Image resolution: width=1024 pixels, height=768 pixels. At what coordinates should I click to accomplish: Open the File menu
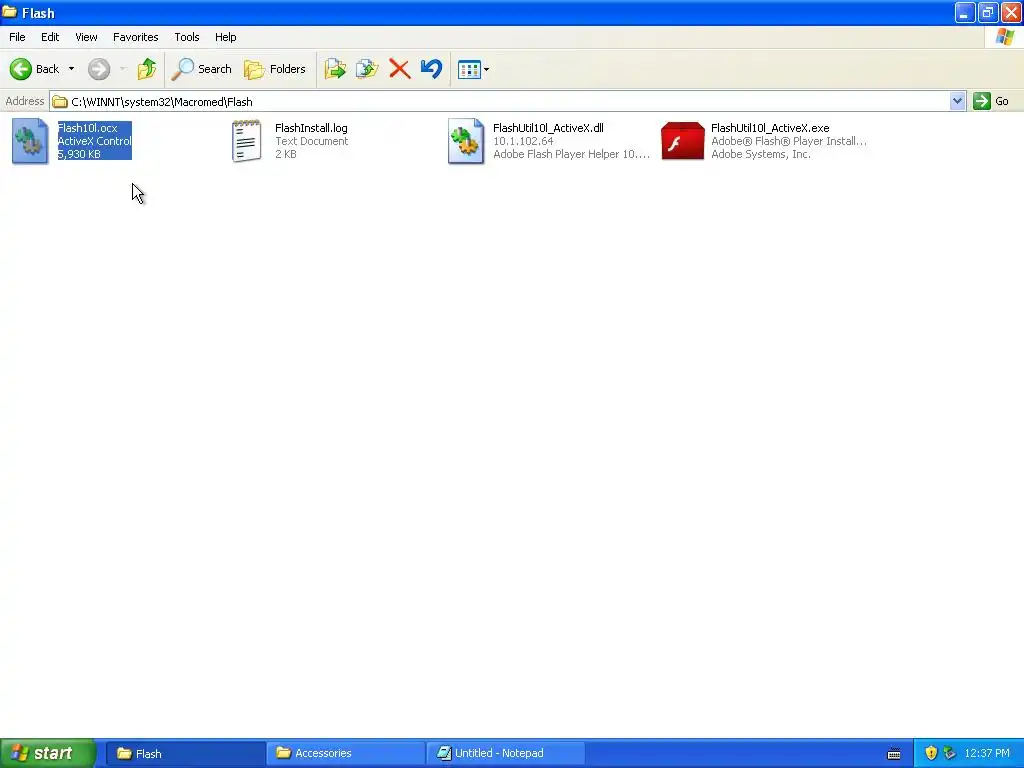(18, 37)
